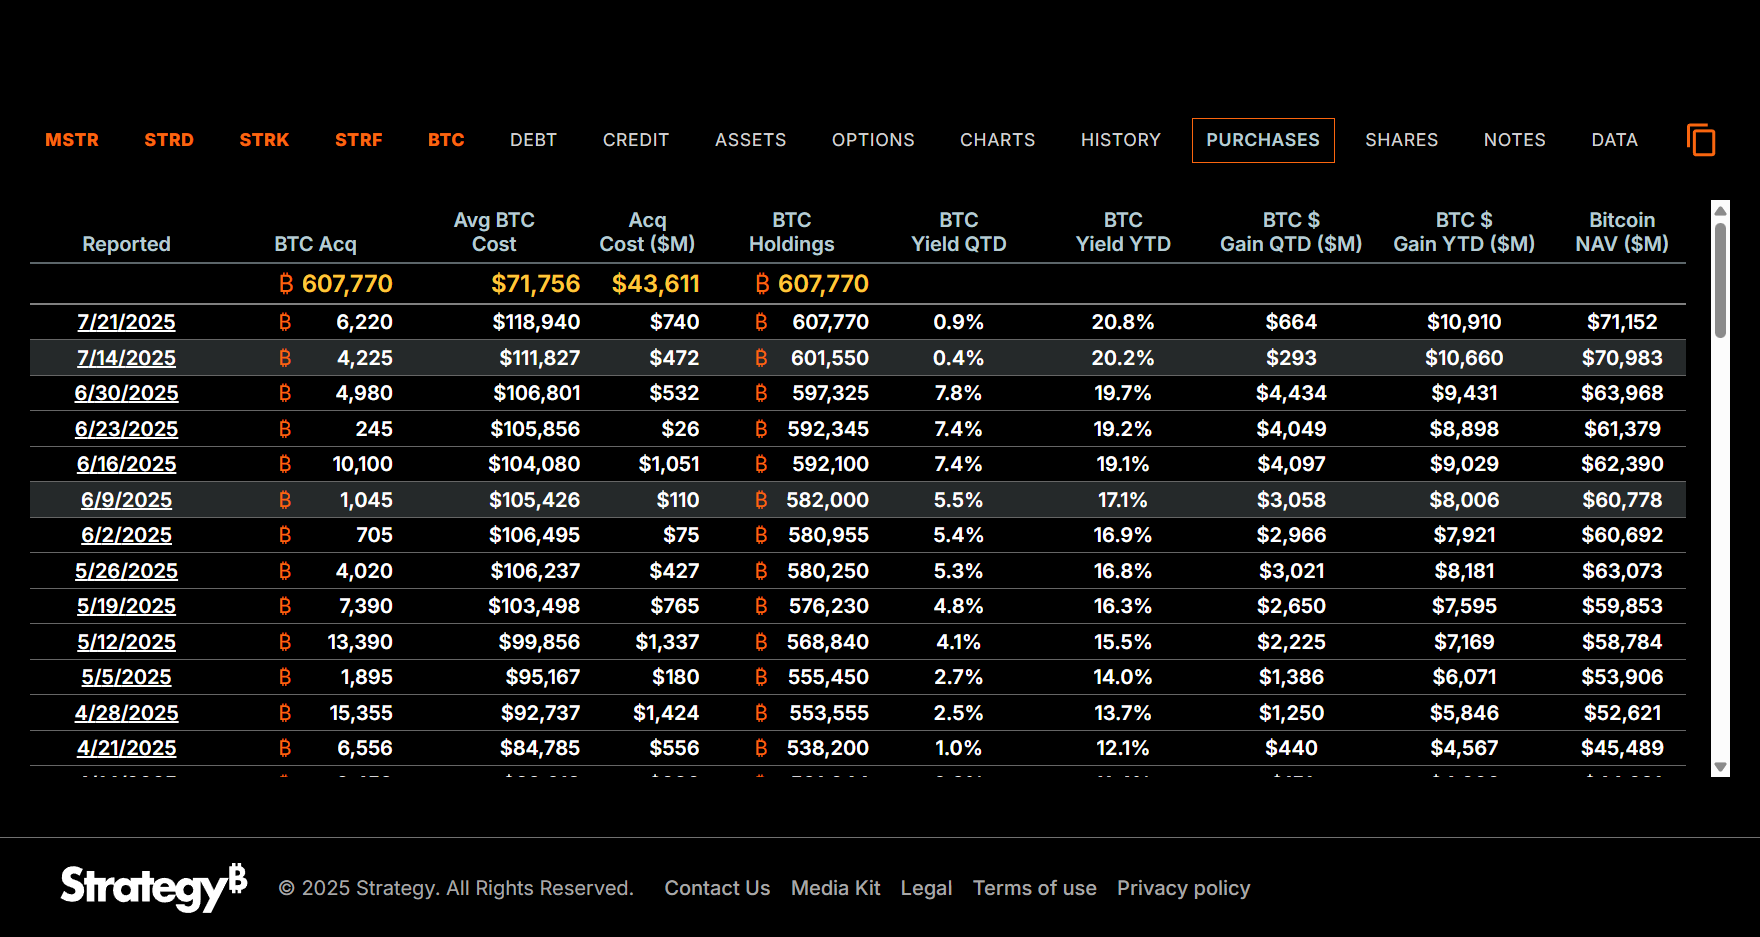Viewport: 1760px width, 937px height.
Task: Click the $4,097 gain QTD cell
Action: pos(1291,464)
